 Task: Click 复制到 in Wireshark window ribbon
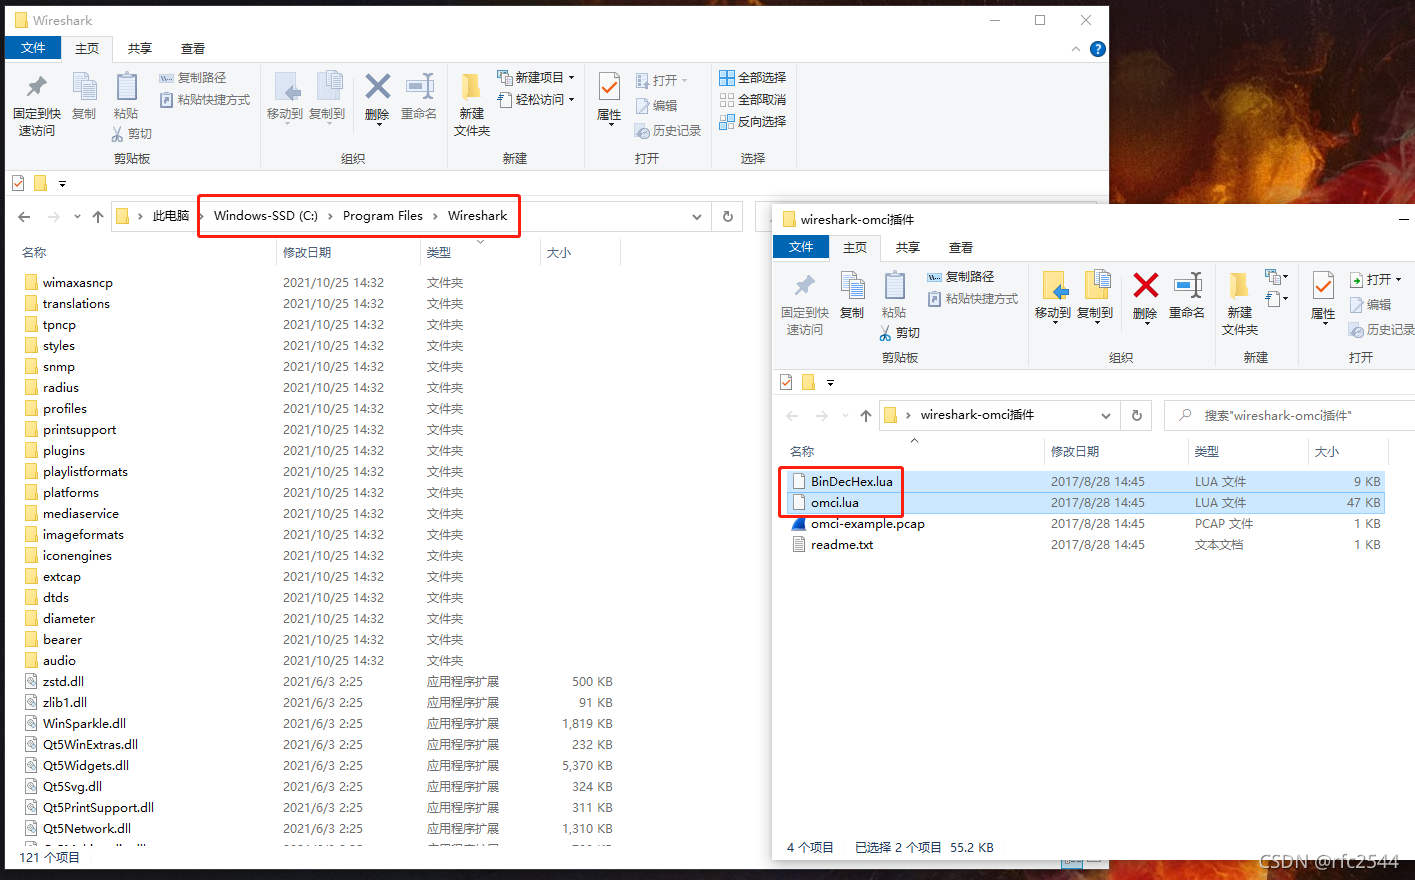[x=327, y=98]
